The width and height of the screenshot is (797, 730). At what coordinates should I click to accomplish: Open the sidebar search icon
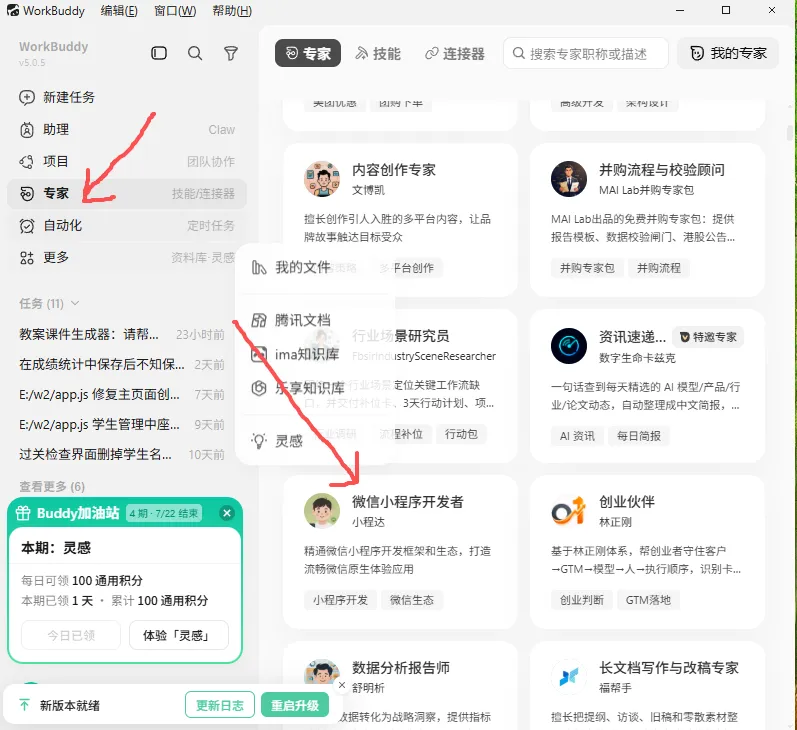click(195, 53)
